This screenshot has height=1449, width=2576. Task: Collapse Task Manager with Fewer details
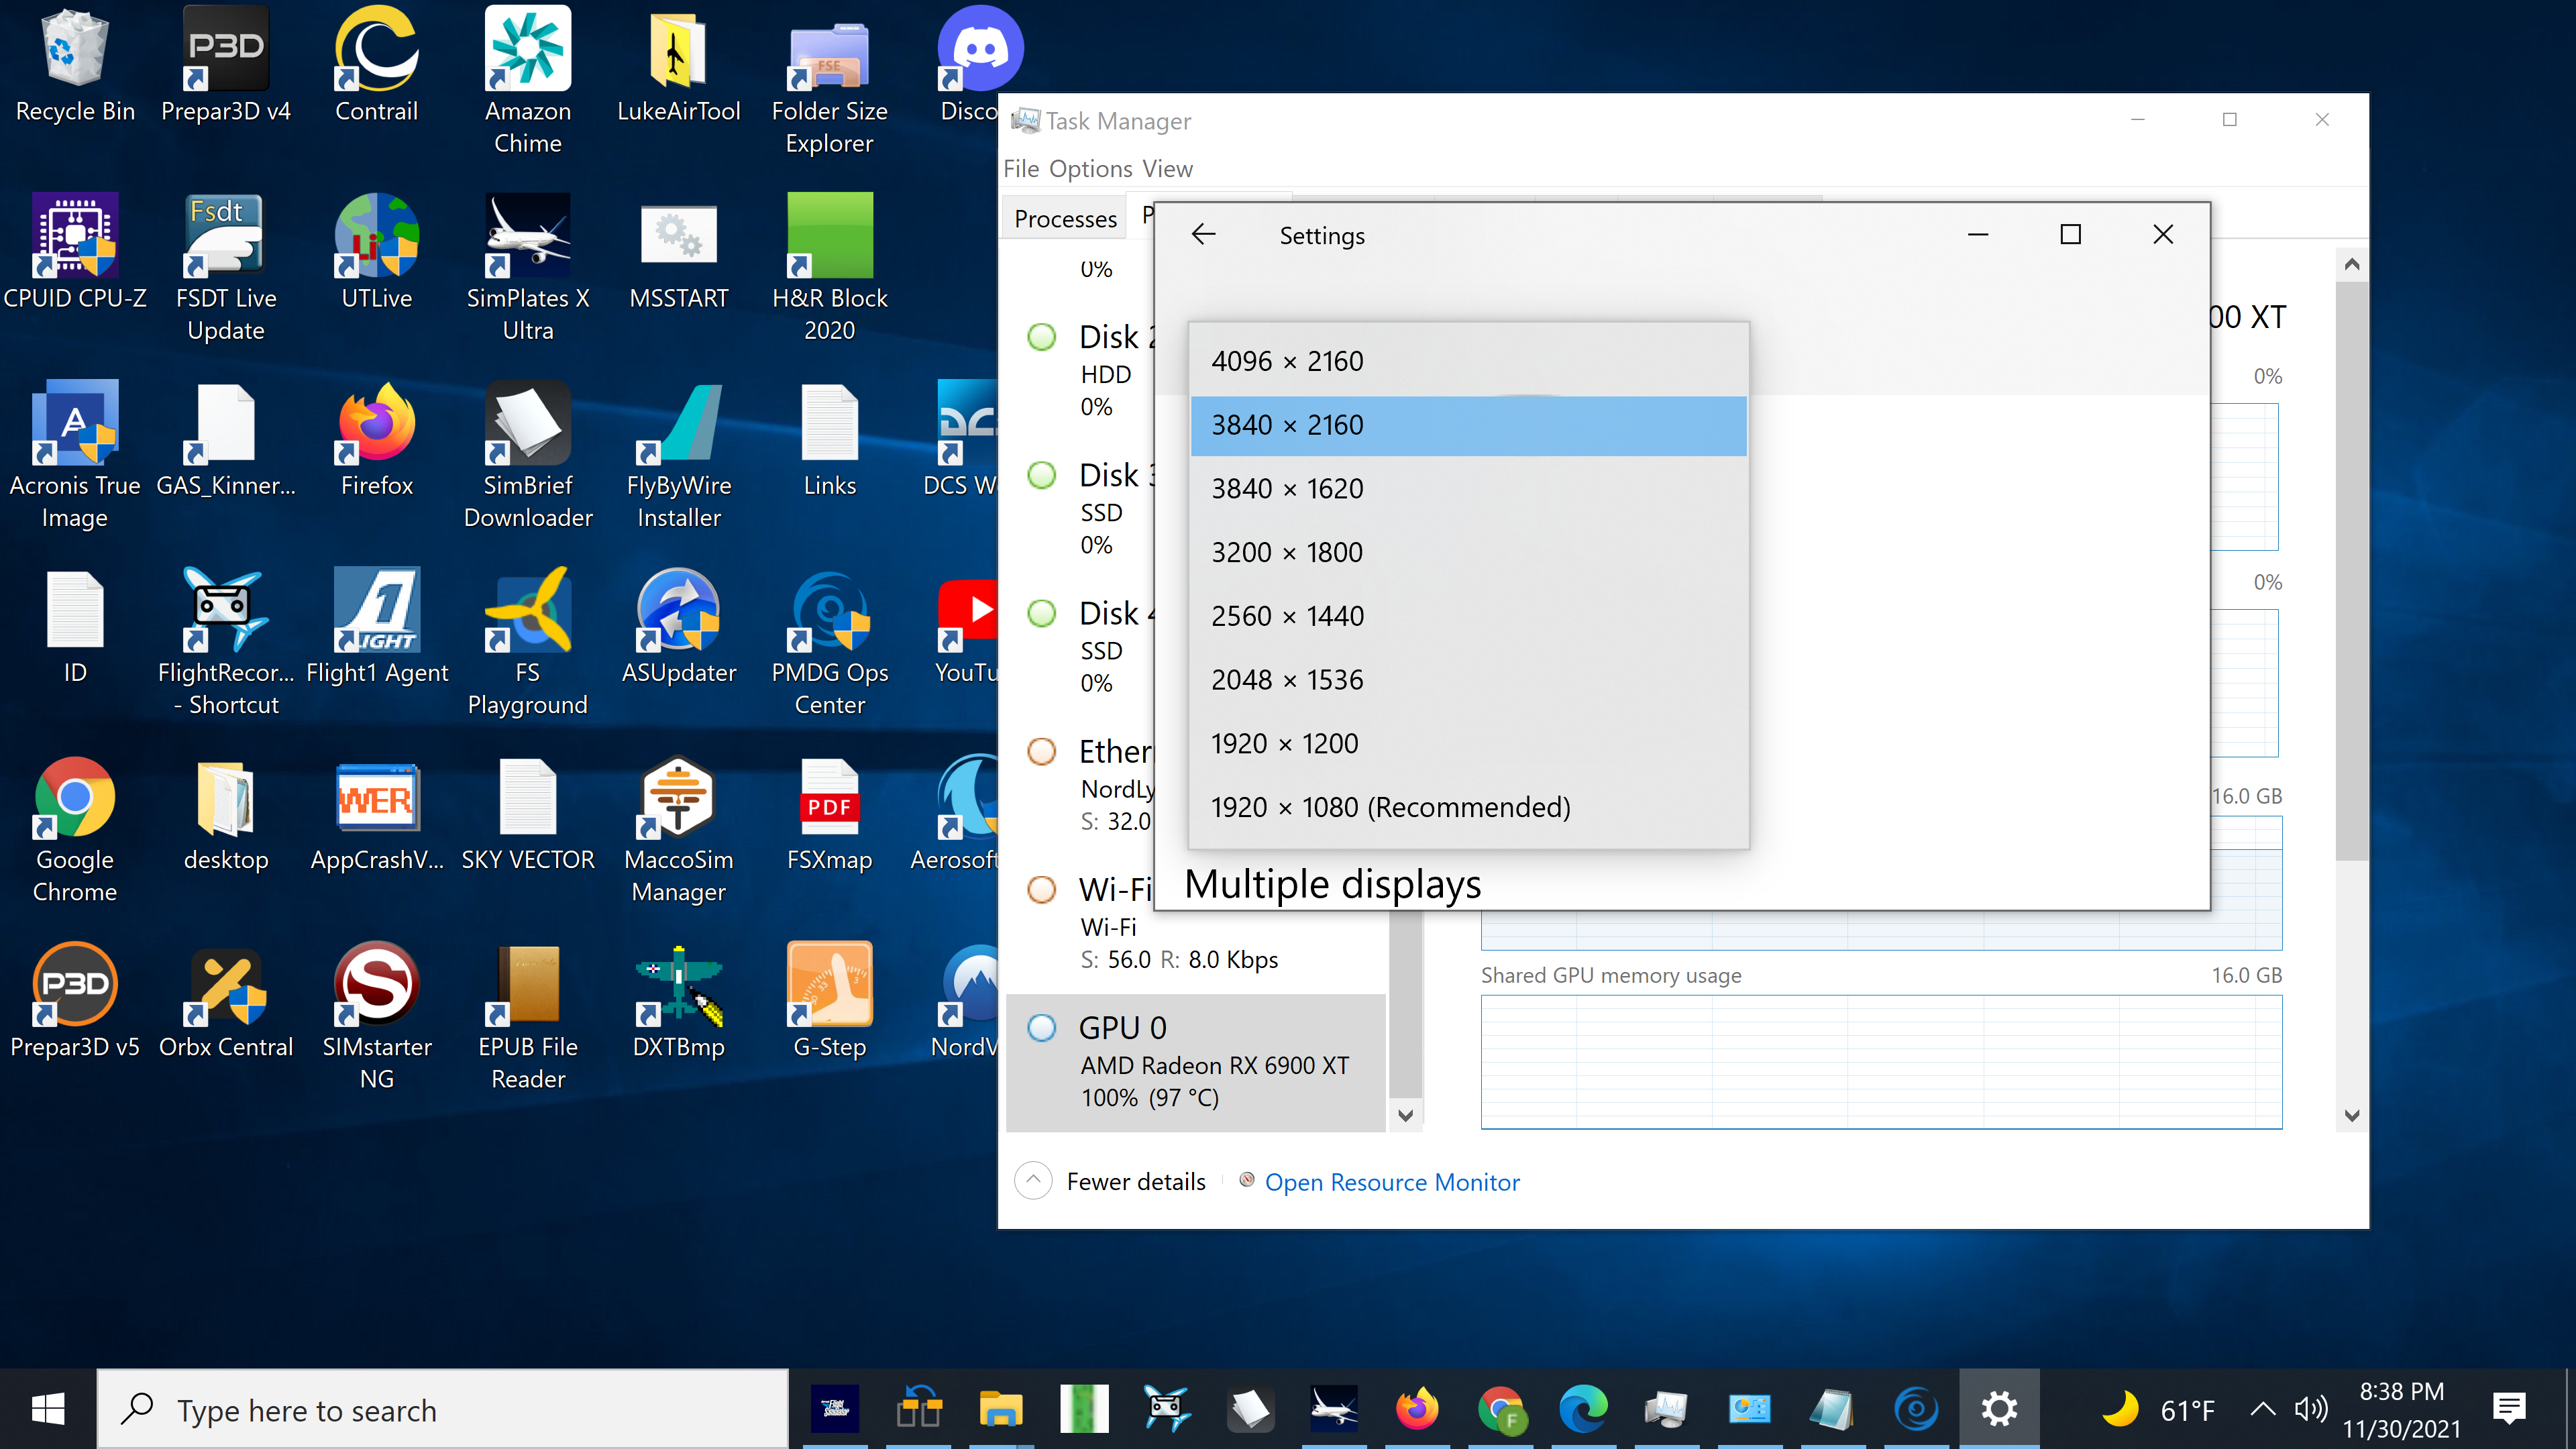click(1111, 1181)
